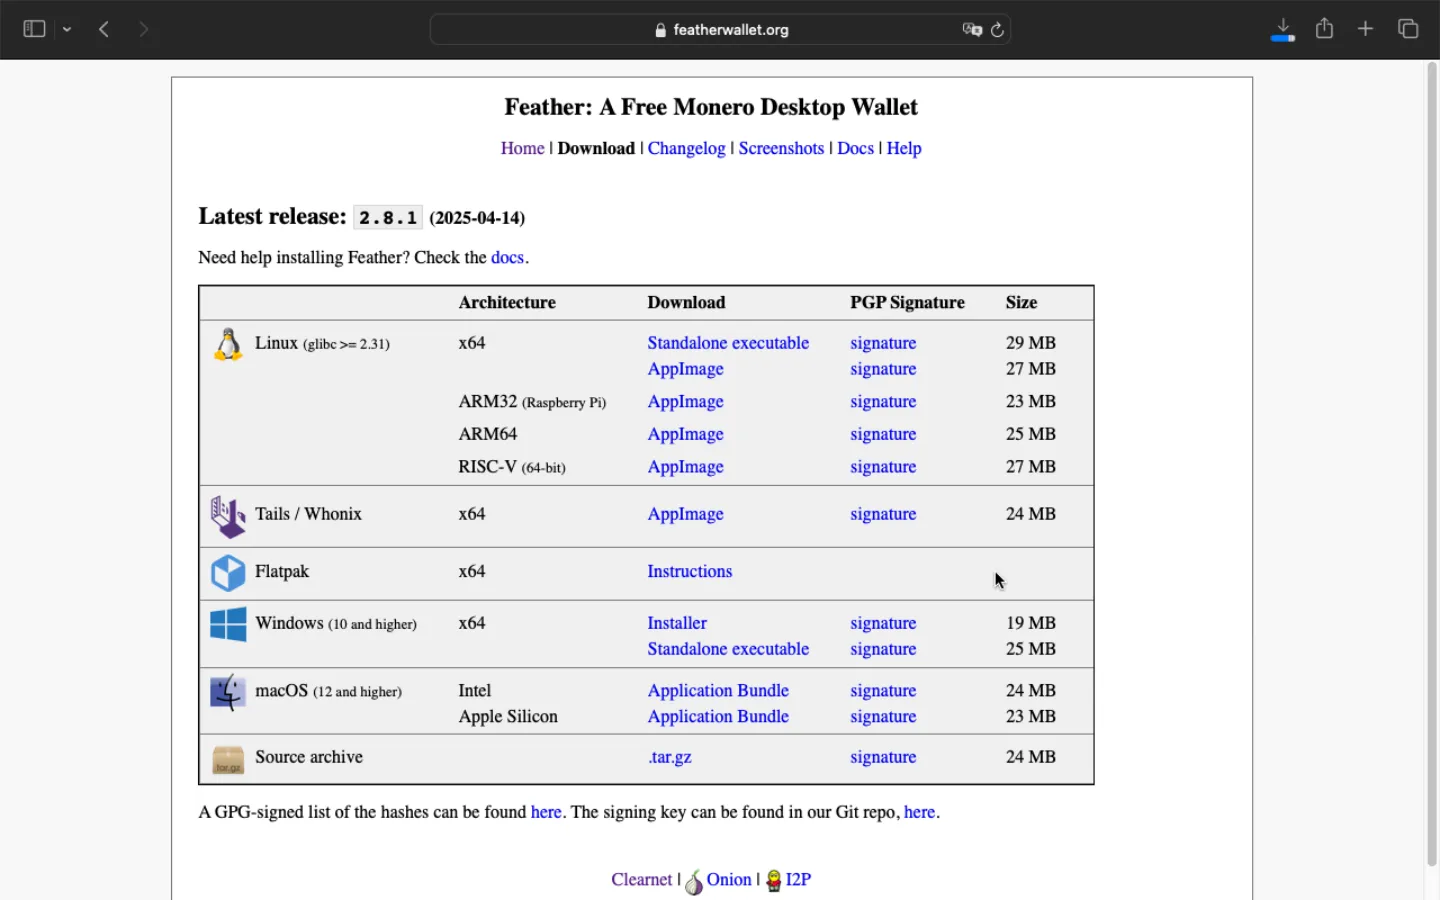
Task: Reload the featherwallet.org page
Action: (x=997, y=30)
